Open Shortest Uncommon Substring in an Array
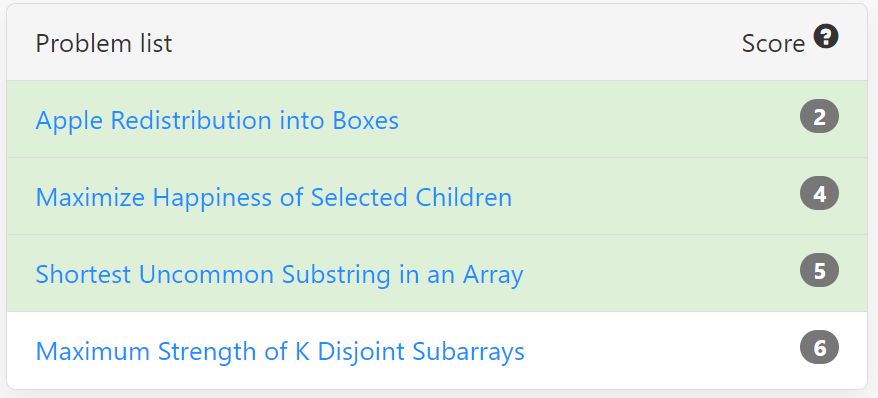878x398 pixels. click(x=279, y=274)
